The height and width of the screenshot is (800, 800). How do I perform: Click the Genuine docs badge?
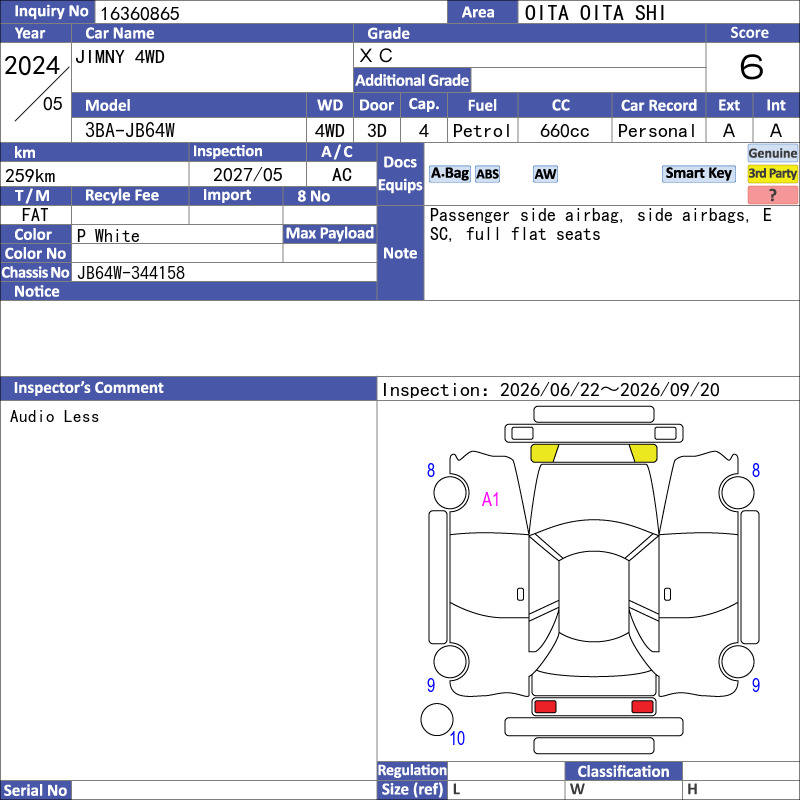[772, 153]
